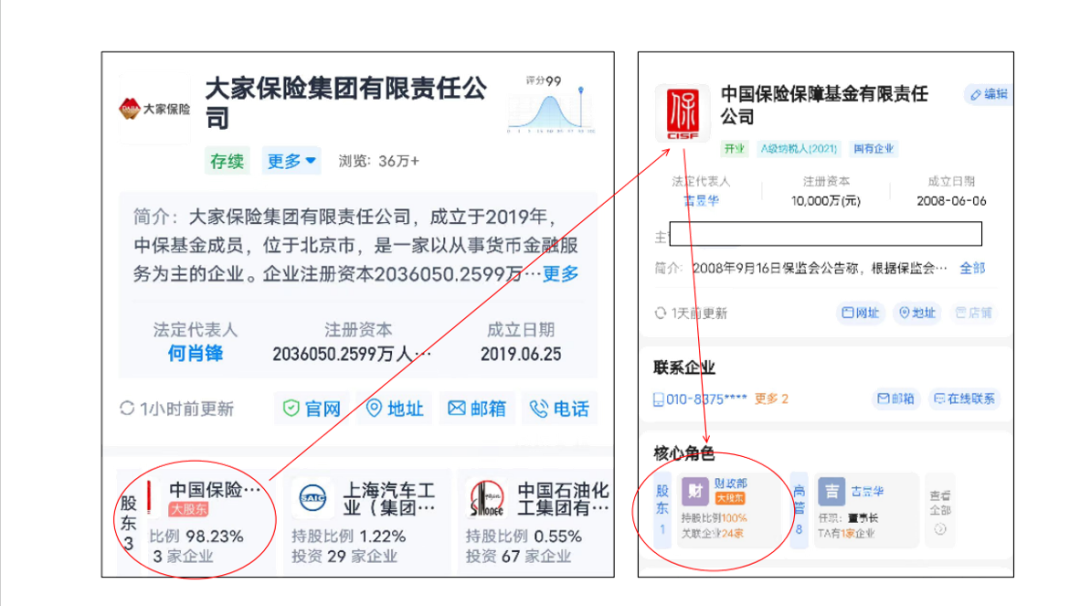
Task: Show more contacts via 更多 2
Action: pos(771,399)
